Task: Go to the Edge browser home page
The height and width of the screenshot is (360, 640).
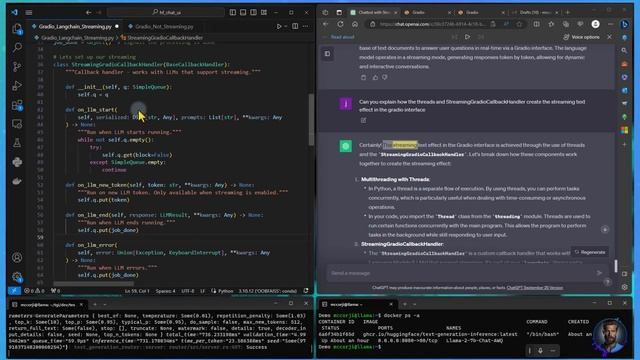Action: point(355,24)
